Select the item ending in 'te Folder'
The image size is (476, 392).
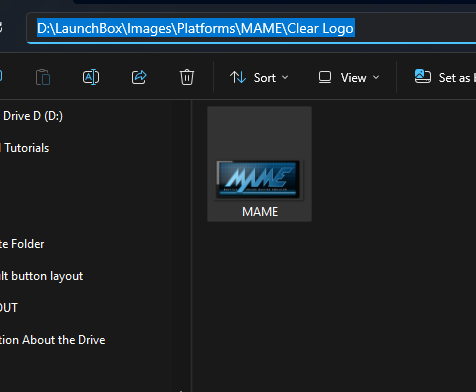click(x=22, y=244)
